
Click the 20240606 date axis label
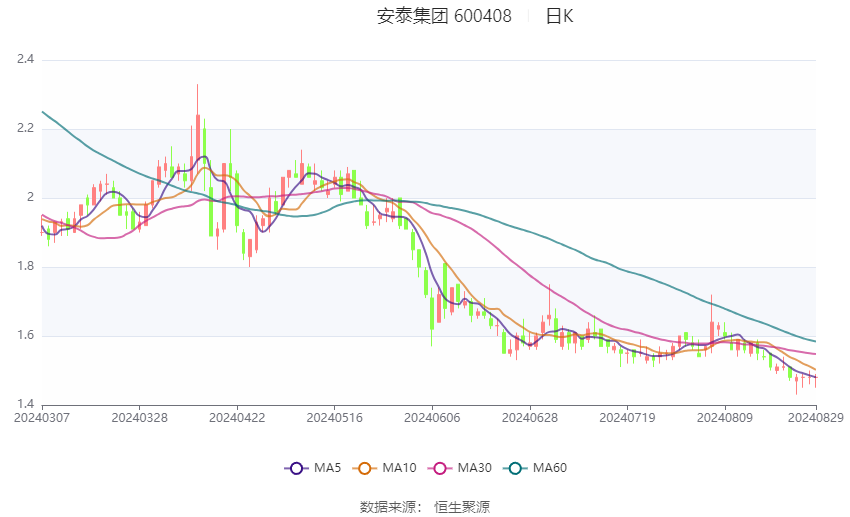pyautogui.click(x=432, y=418)
